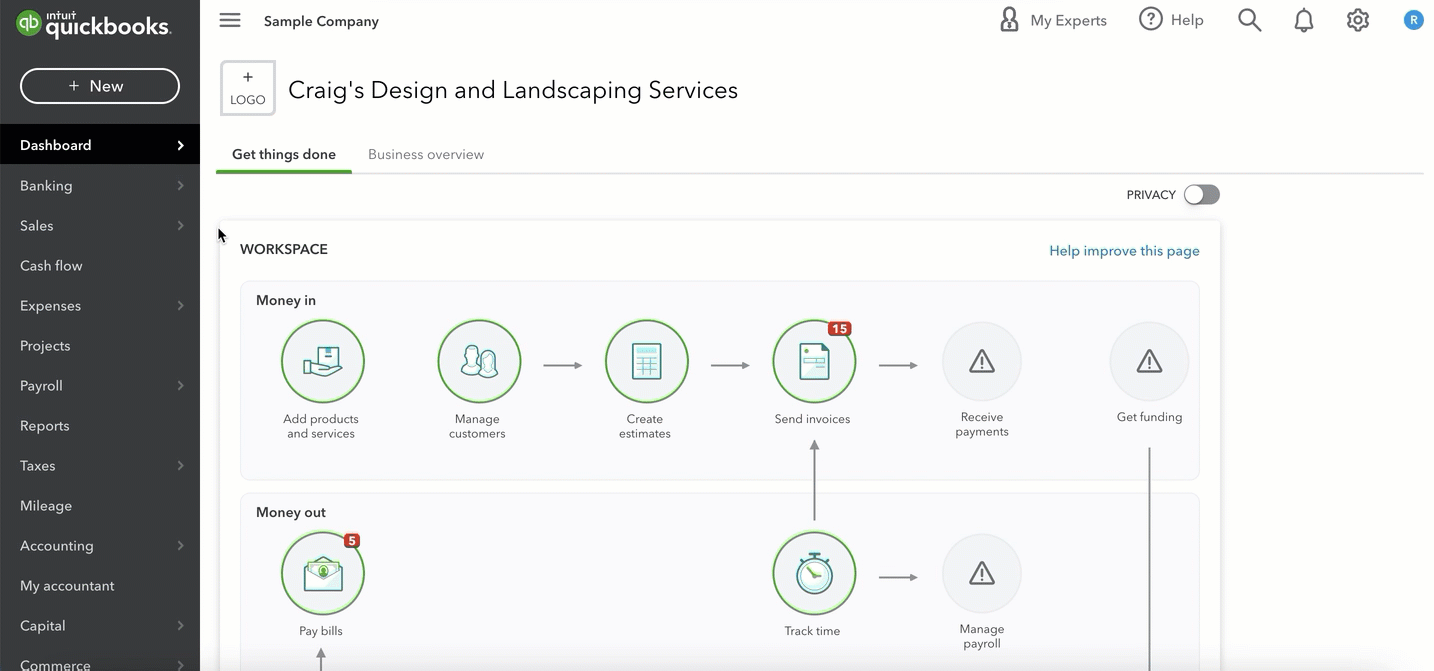The image size is (1434, 671).
Task: Open the hamburger navigation menu icon
Action: click(230, 20)
